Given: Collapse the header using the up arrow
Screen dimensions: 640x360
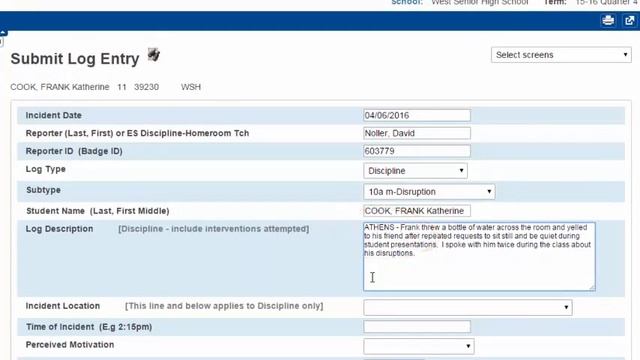Looking at the screenshot, I should point(3,32).
